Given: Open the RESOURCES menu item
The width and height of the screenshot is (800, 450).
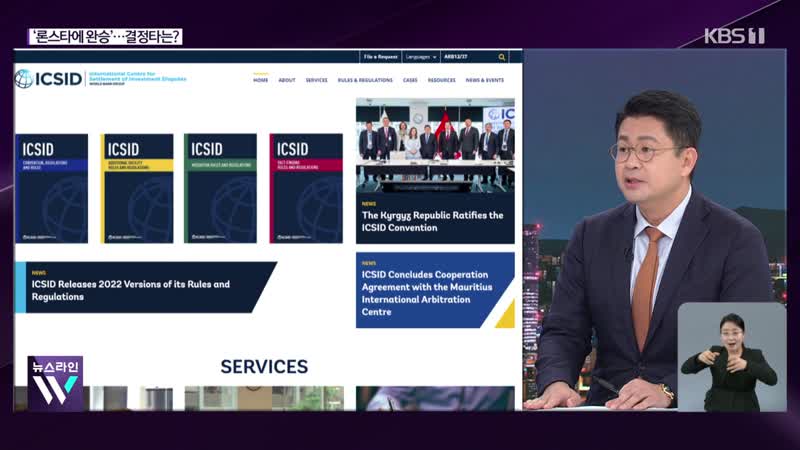Looking at the screenshot, I should tap(441, 80).
